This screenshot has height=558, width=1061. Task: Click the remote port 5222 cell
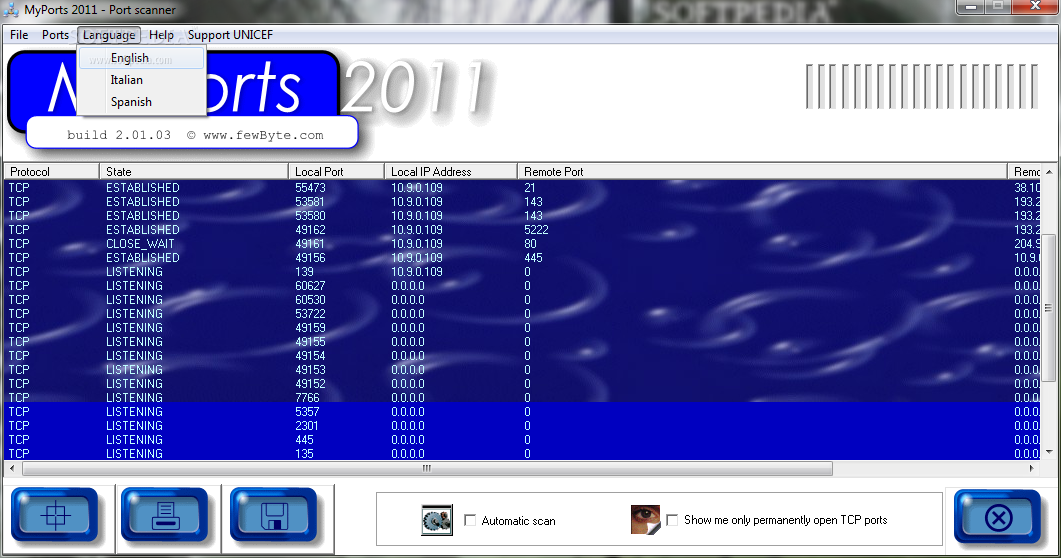[536, 229]
